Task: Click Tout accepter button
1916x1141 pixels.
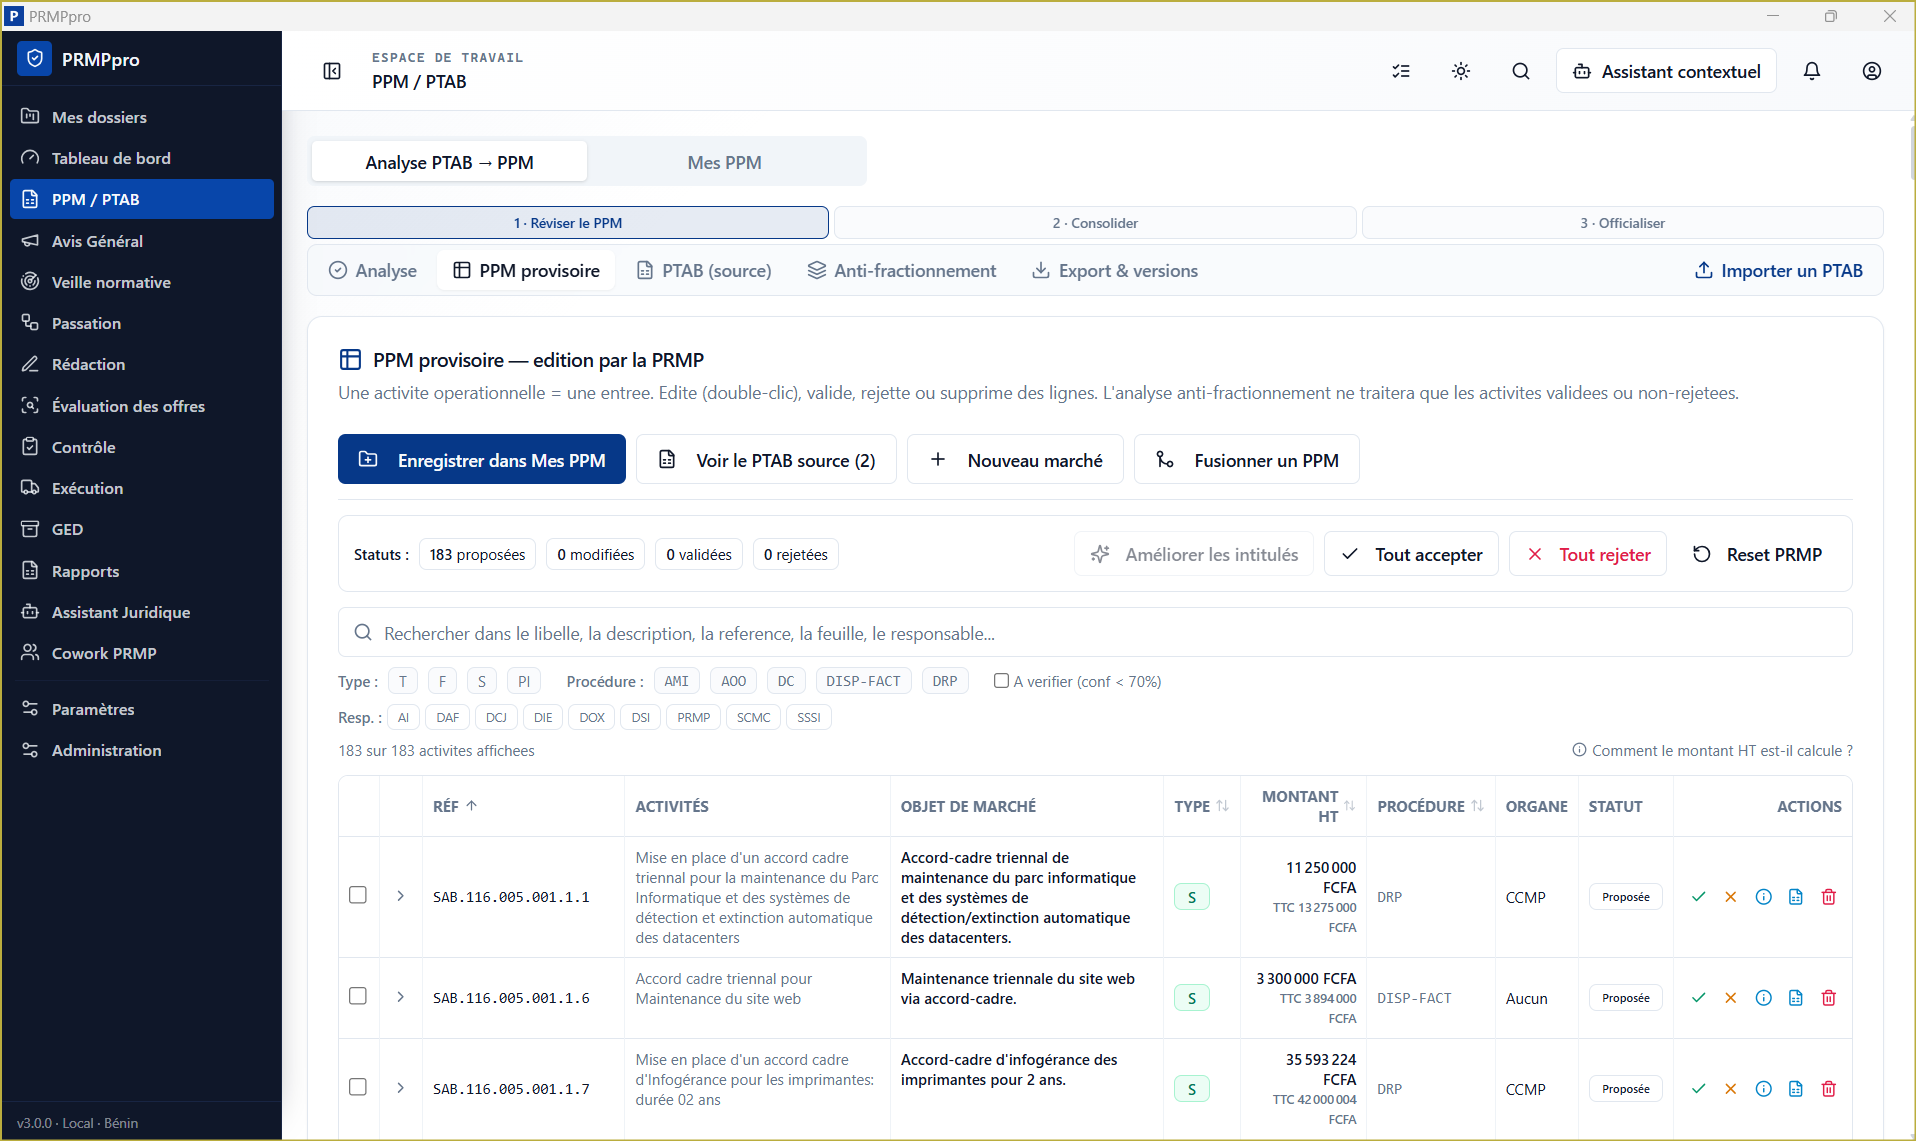Action: coord(1411,554)
